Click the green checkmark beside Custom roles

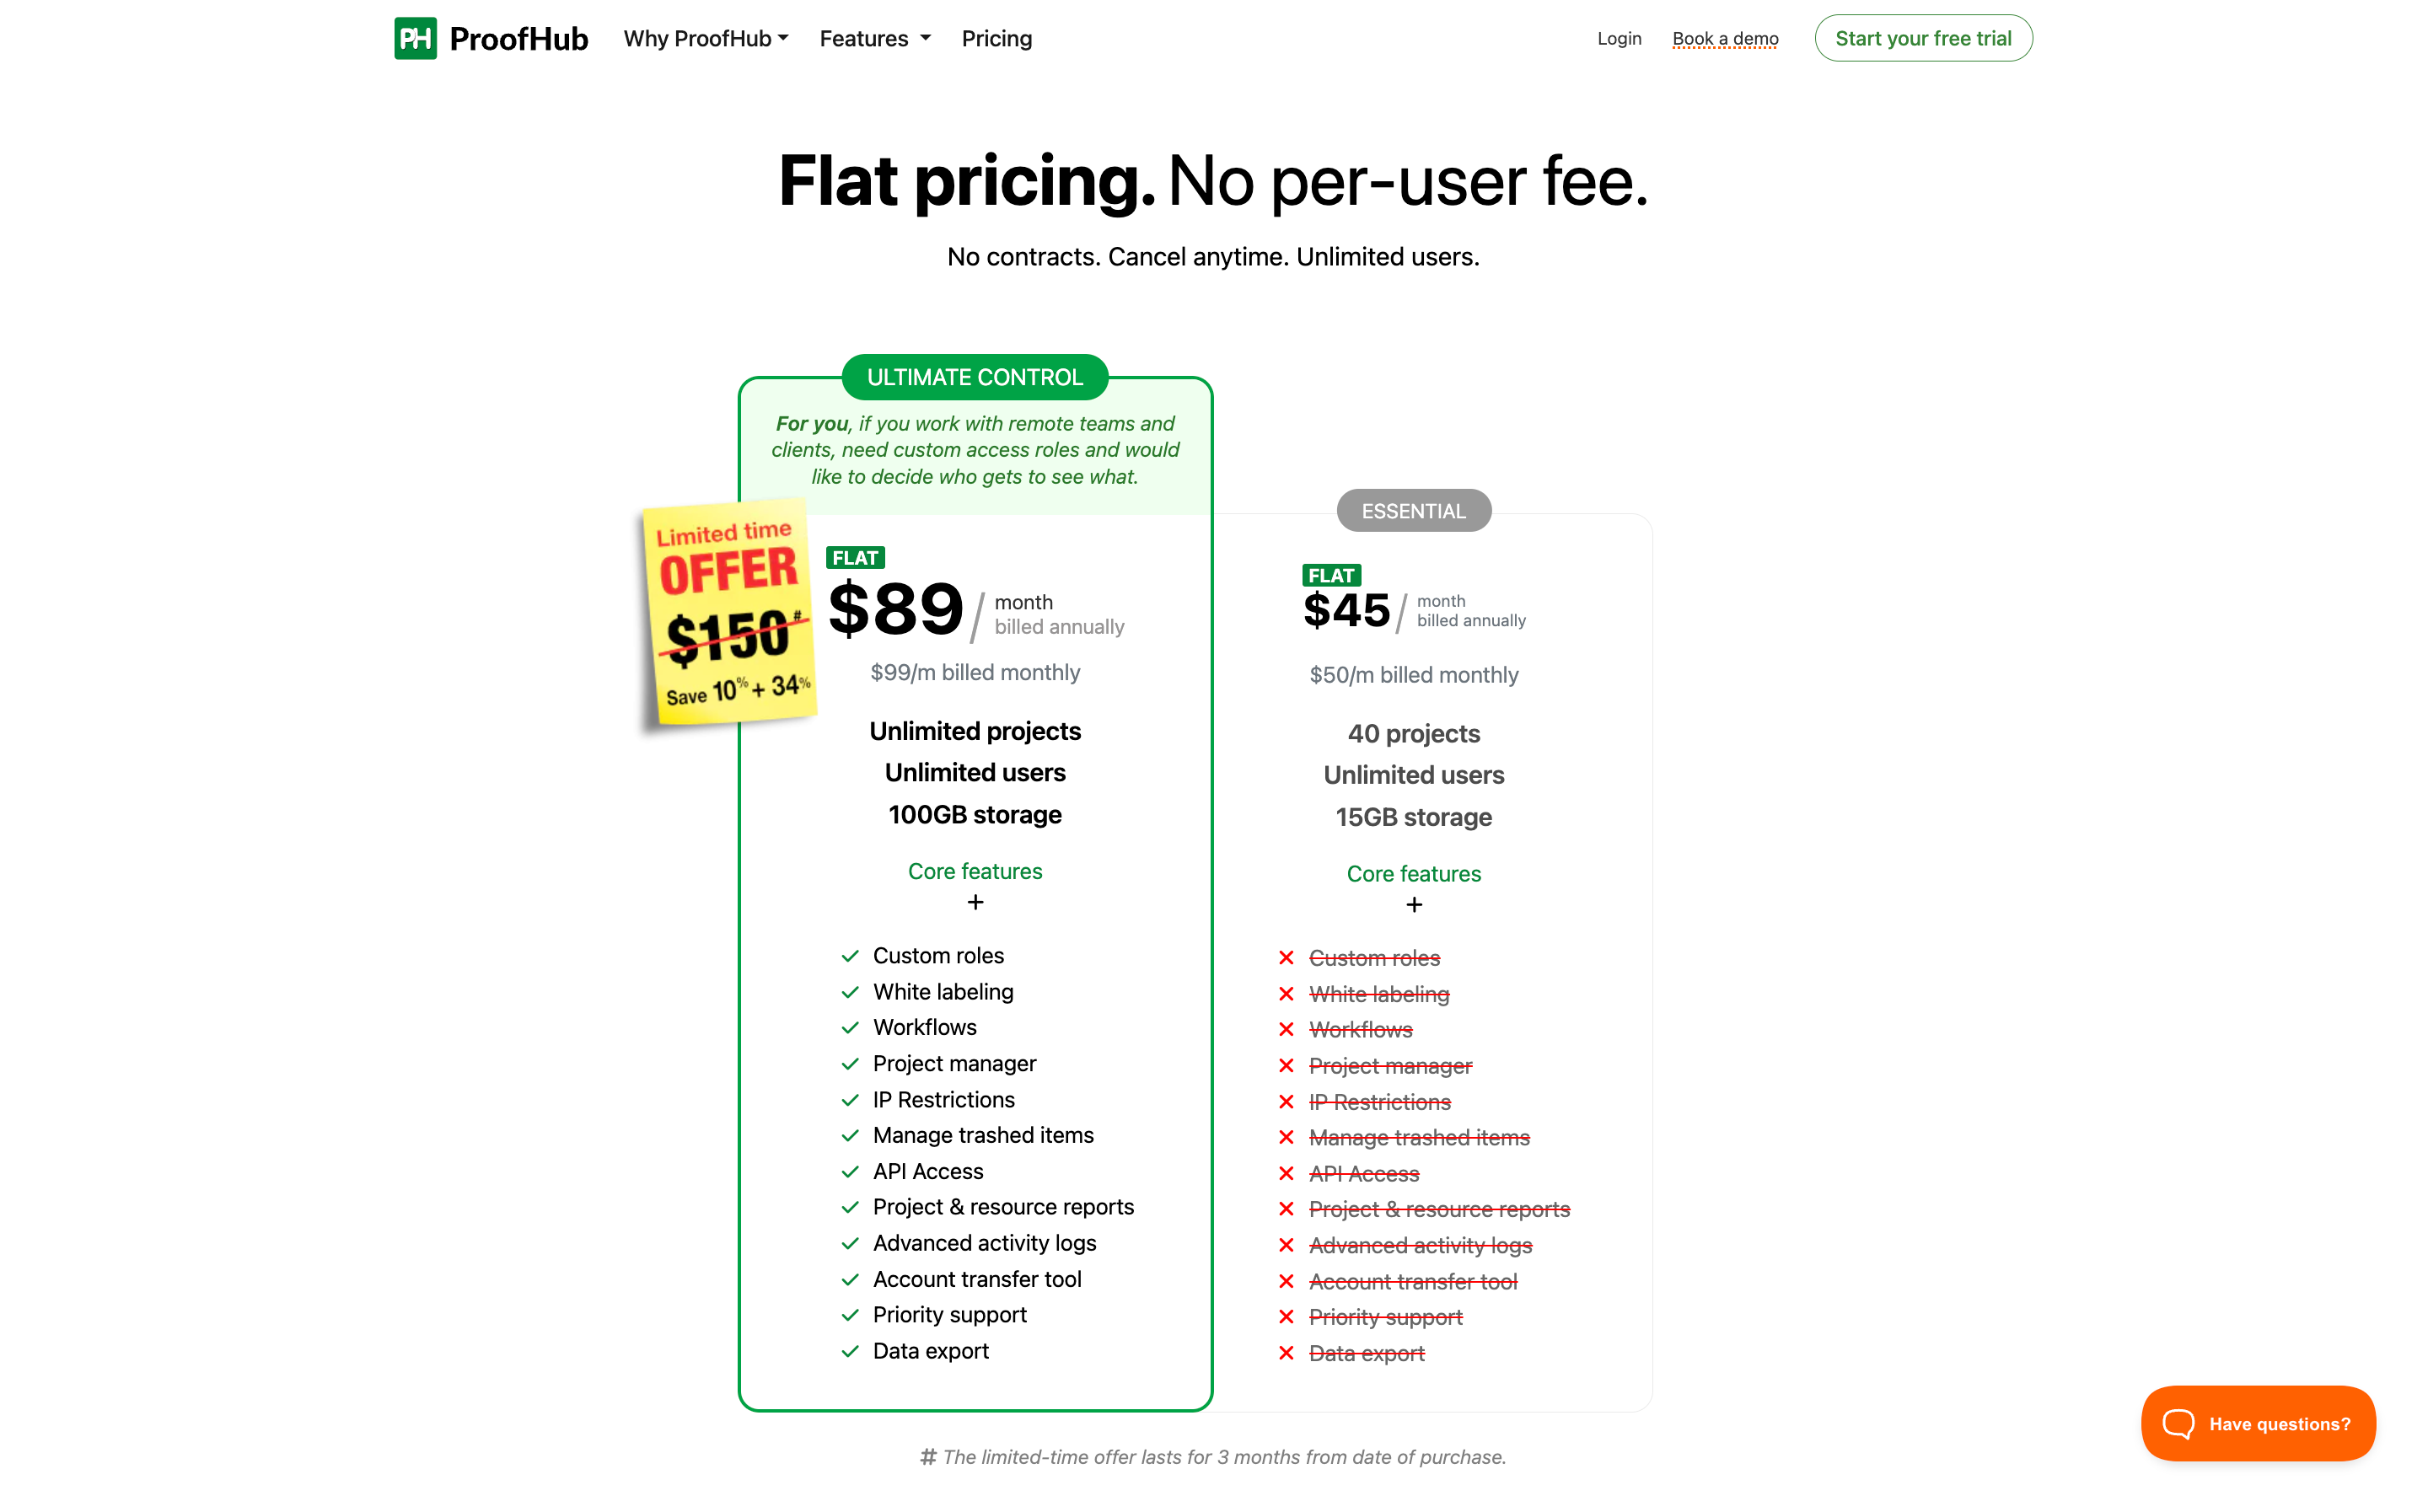850,956
